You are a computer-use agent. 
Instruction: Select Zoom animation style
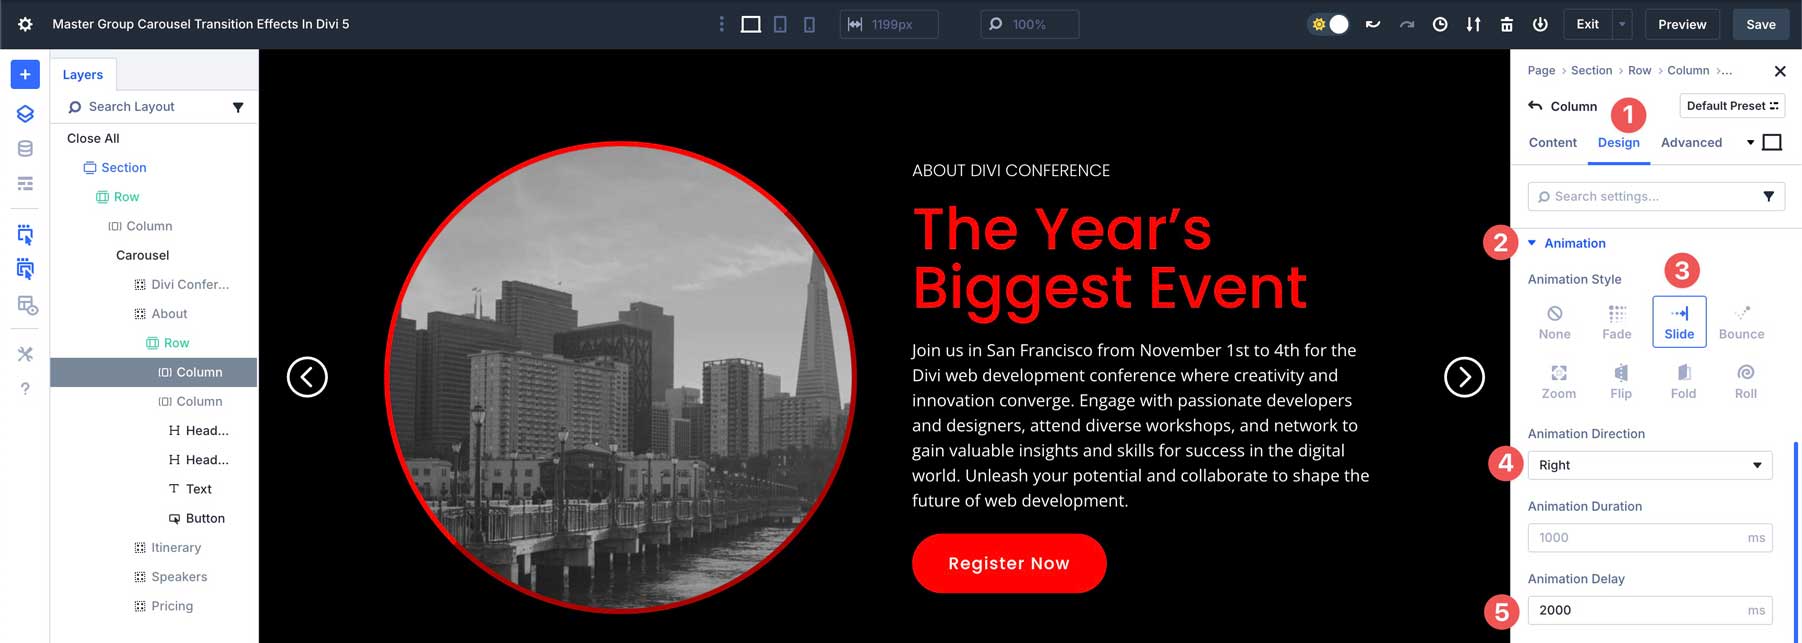coord(1558,382)
